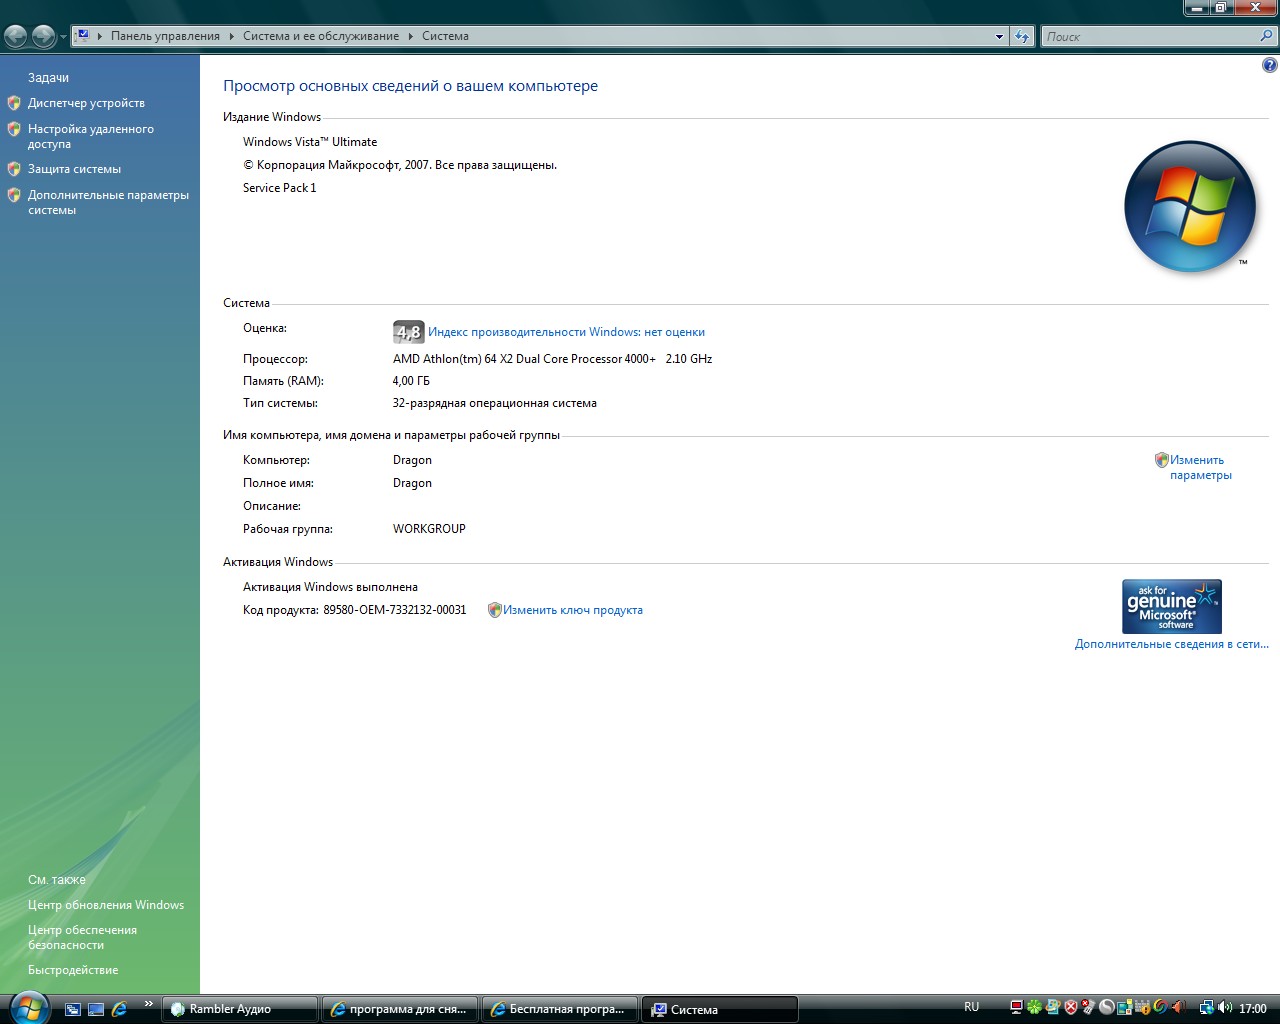The image size is (1280, 1024).
Task: Open Центр обеспечения безопасности
Action: (x=82, y=937)
